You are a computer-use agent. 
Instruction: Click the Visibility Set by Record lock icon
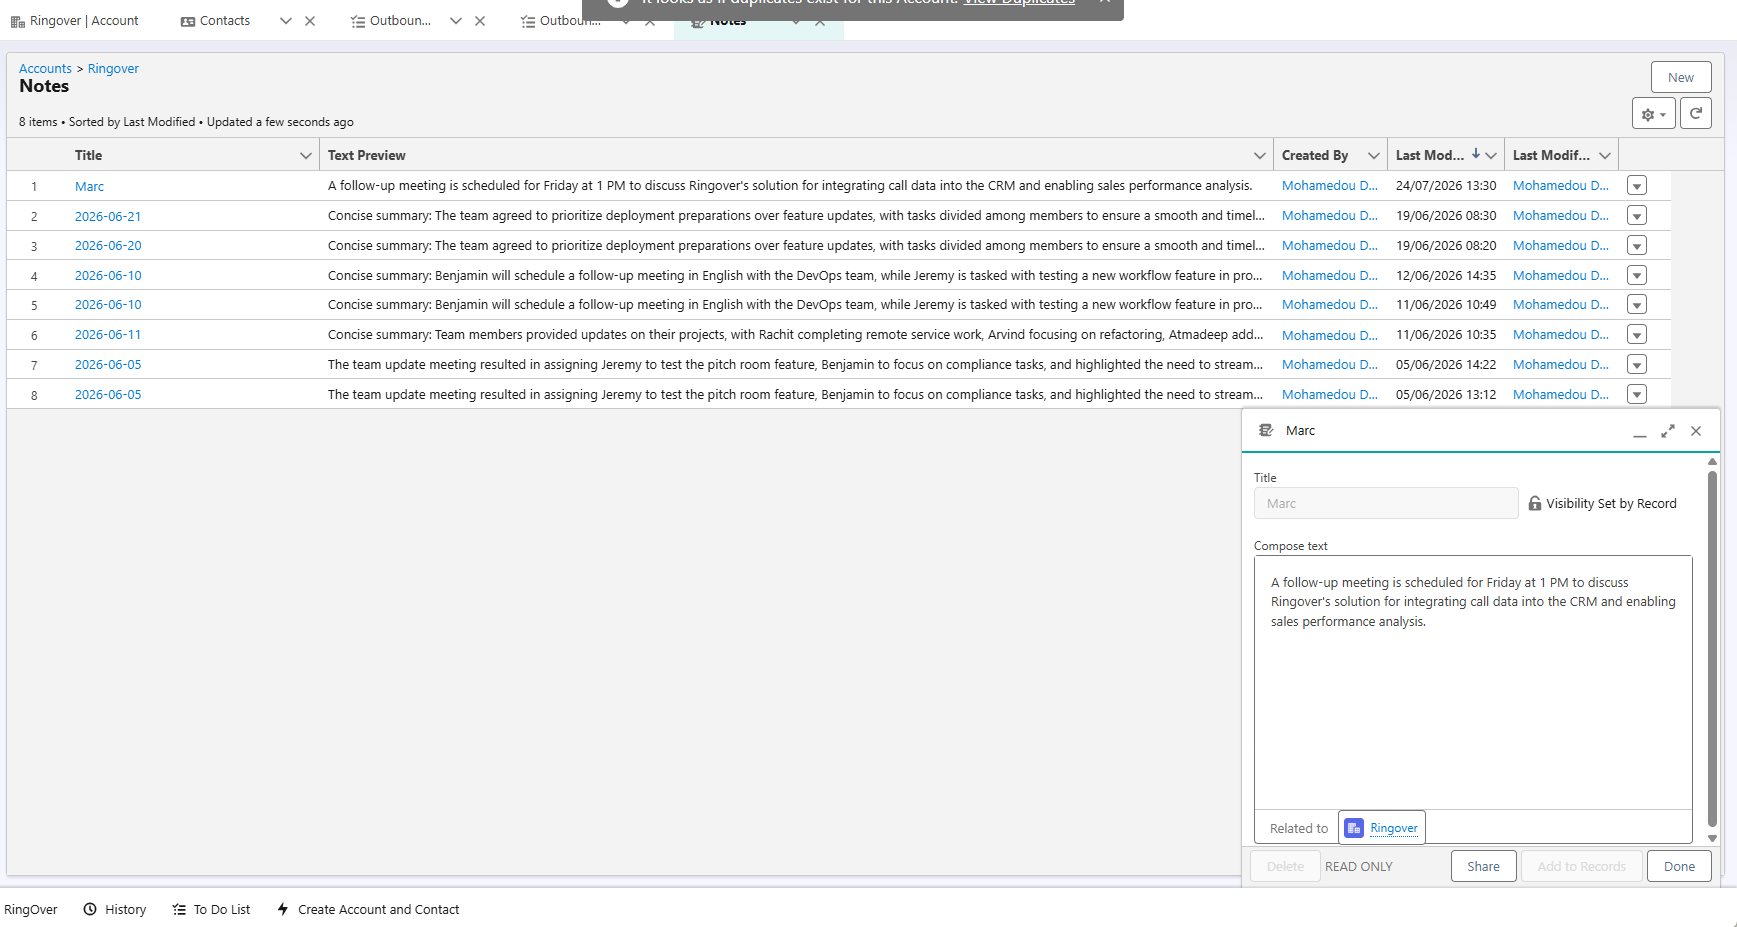(1535, 503)
